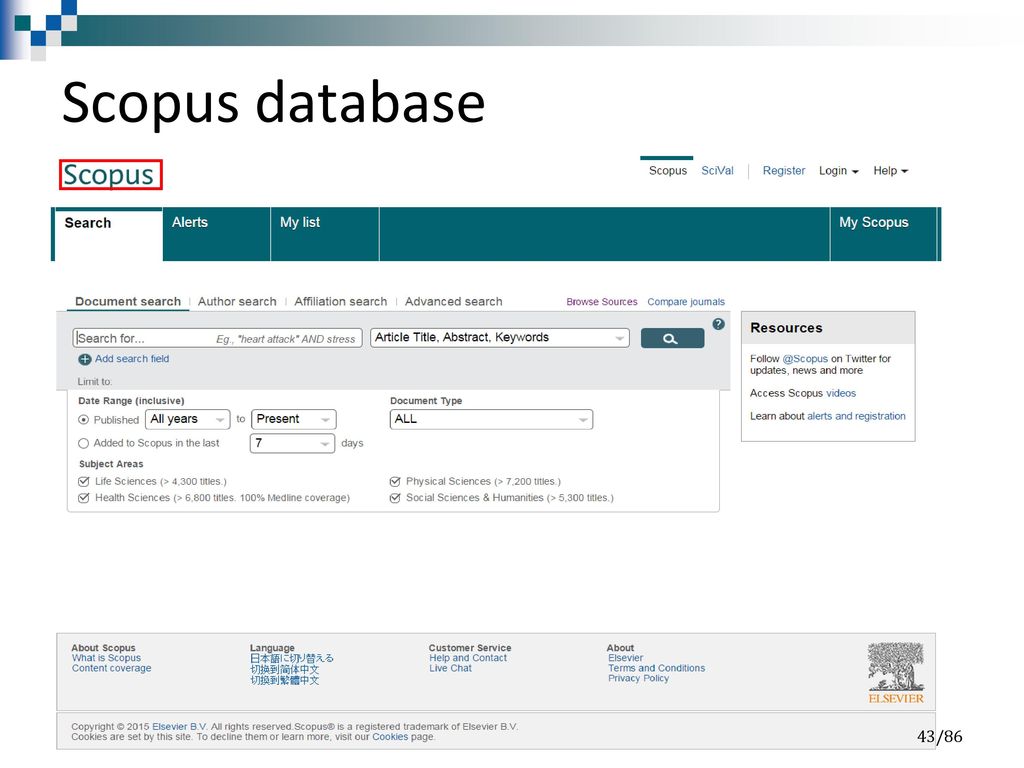Open the Scopus videos link
1024x768 pixels.
pos(841,393)
